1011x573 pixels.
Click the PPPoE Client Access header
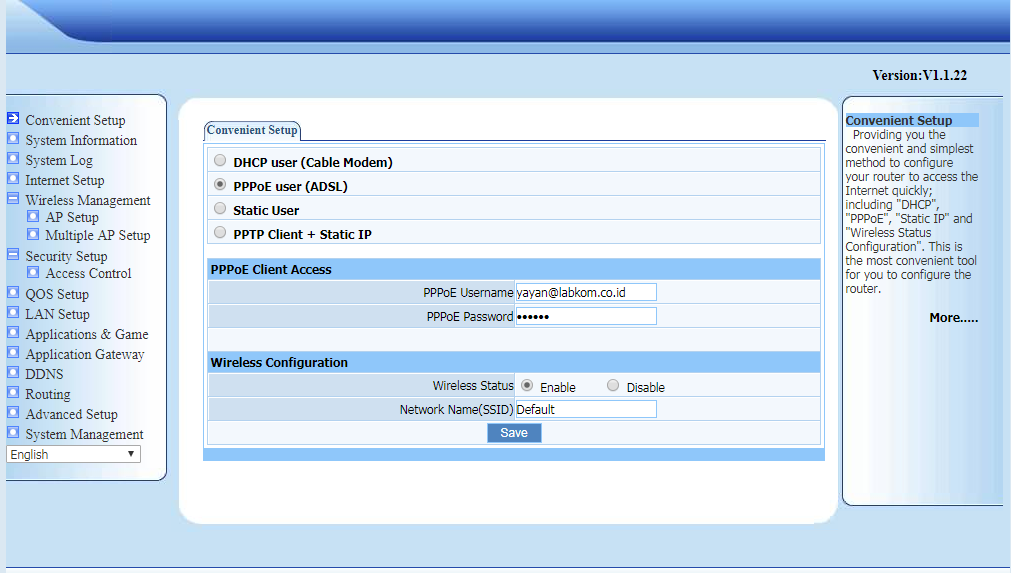pos(271,270)
